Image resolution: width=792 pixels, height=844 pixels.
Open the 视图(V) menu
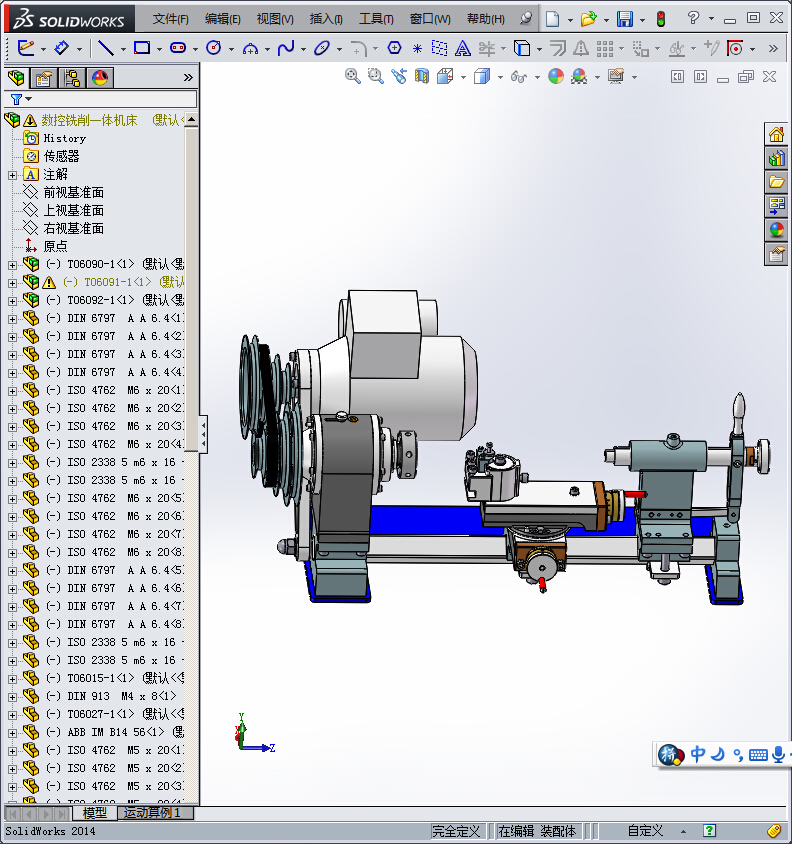point(275,19)
